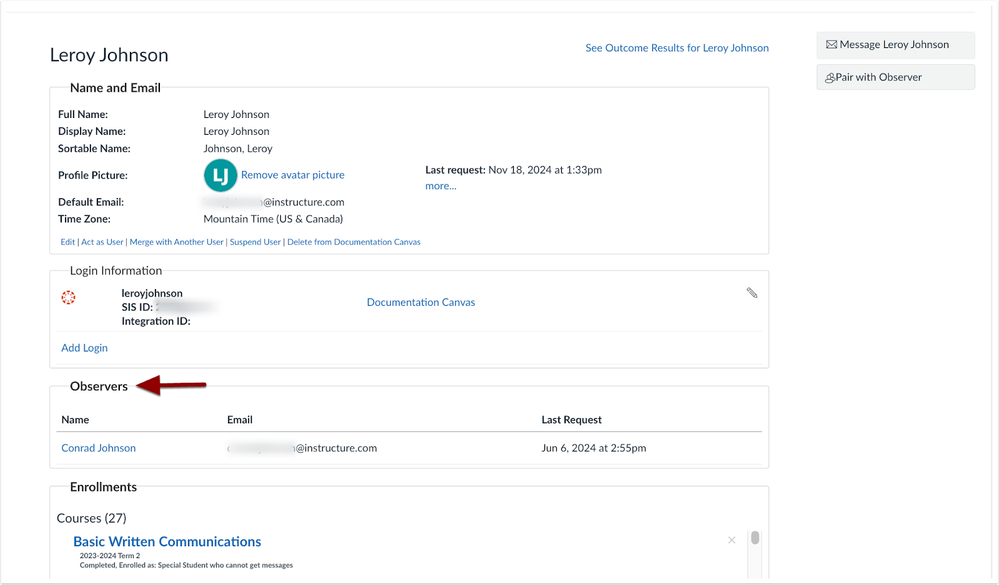Open the Documentation Canvas account link
The height and width of the screenshot is (585, 999).
click(420, 302)
